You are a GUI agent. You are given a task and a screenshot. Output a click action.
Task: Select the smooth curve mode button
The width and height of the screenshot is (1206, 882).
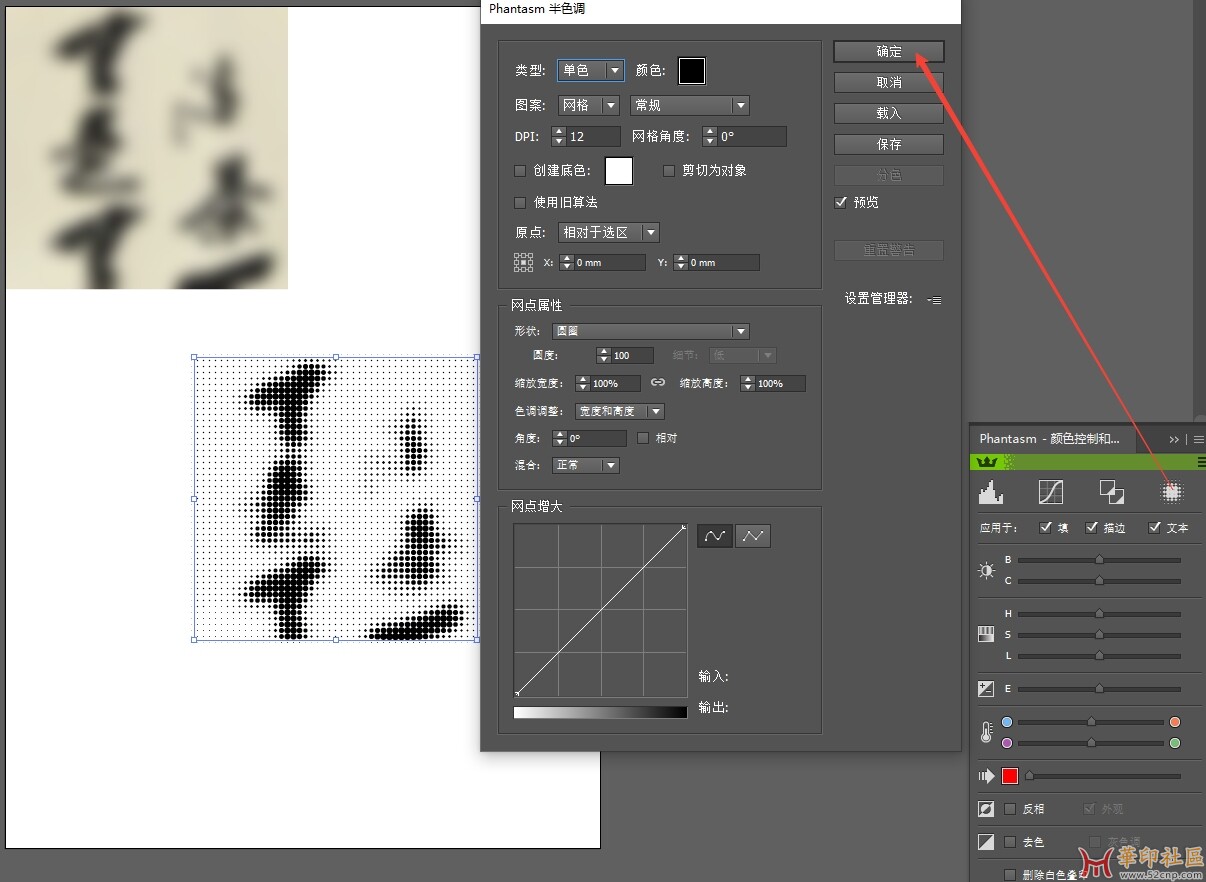tap(714, 536)
